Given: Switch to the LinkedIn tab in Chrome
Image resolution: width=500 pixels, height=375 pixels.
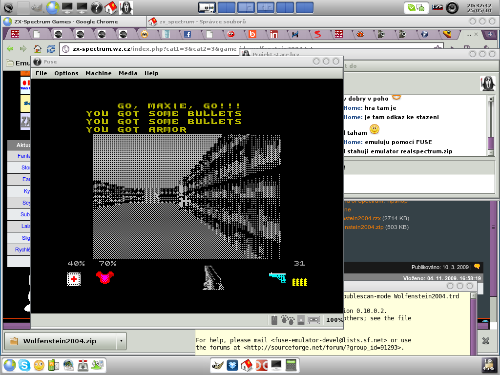Looking at the screenshot, I should coord(274,34).
